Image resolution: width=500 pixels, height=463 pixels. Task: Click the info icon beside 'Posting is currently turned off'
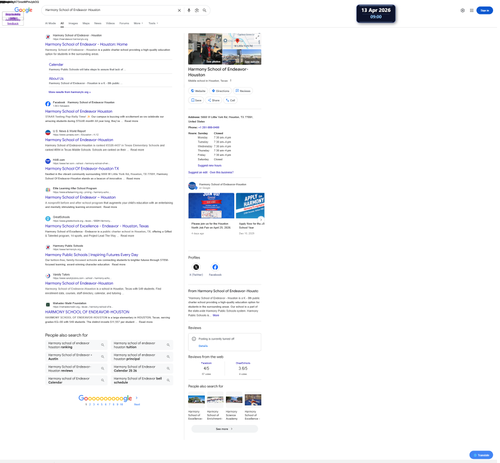194,339
